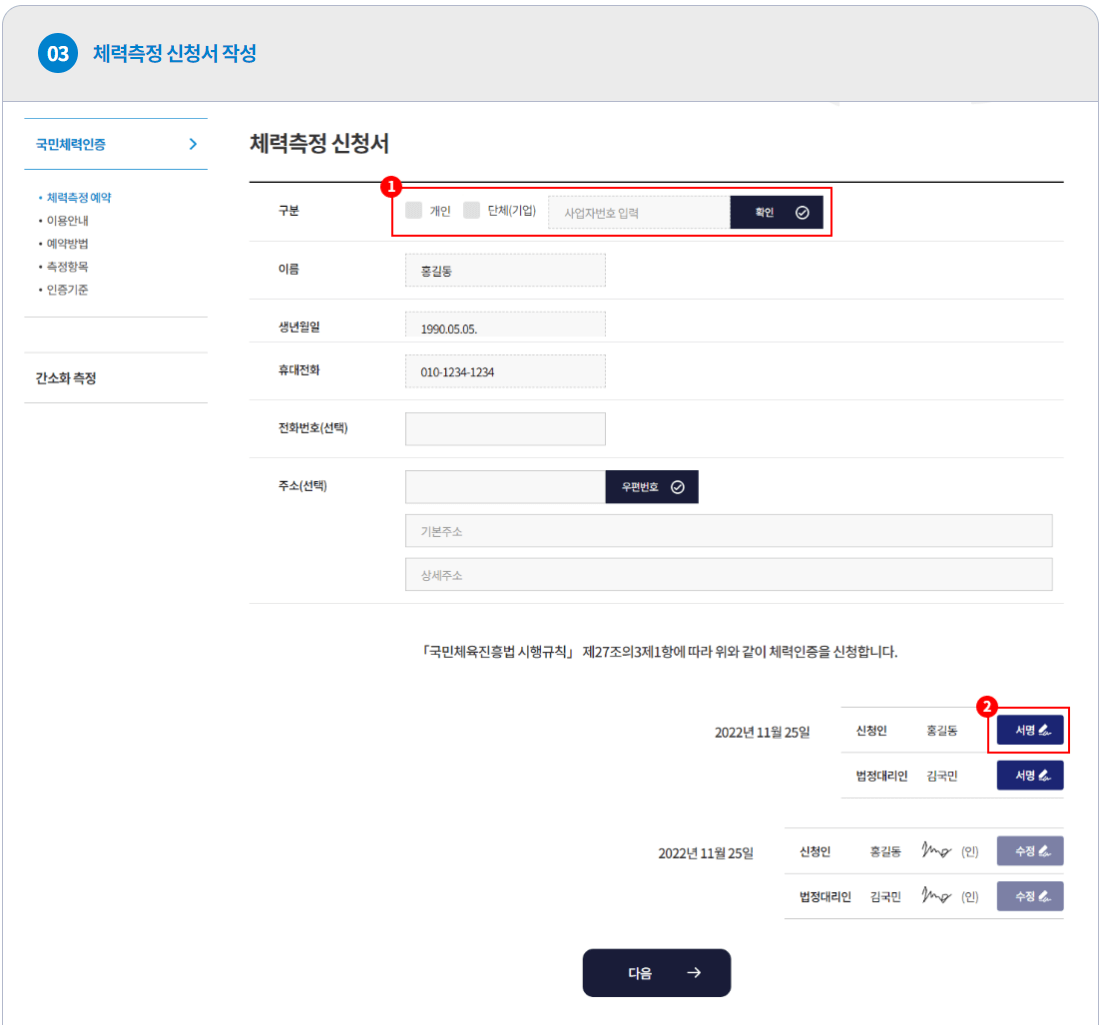Click 서명 button for 법정대리인 김국민
The height and width of the screenshot is (1025, 1100).
(x=1030, y=775)
